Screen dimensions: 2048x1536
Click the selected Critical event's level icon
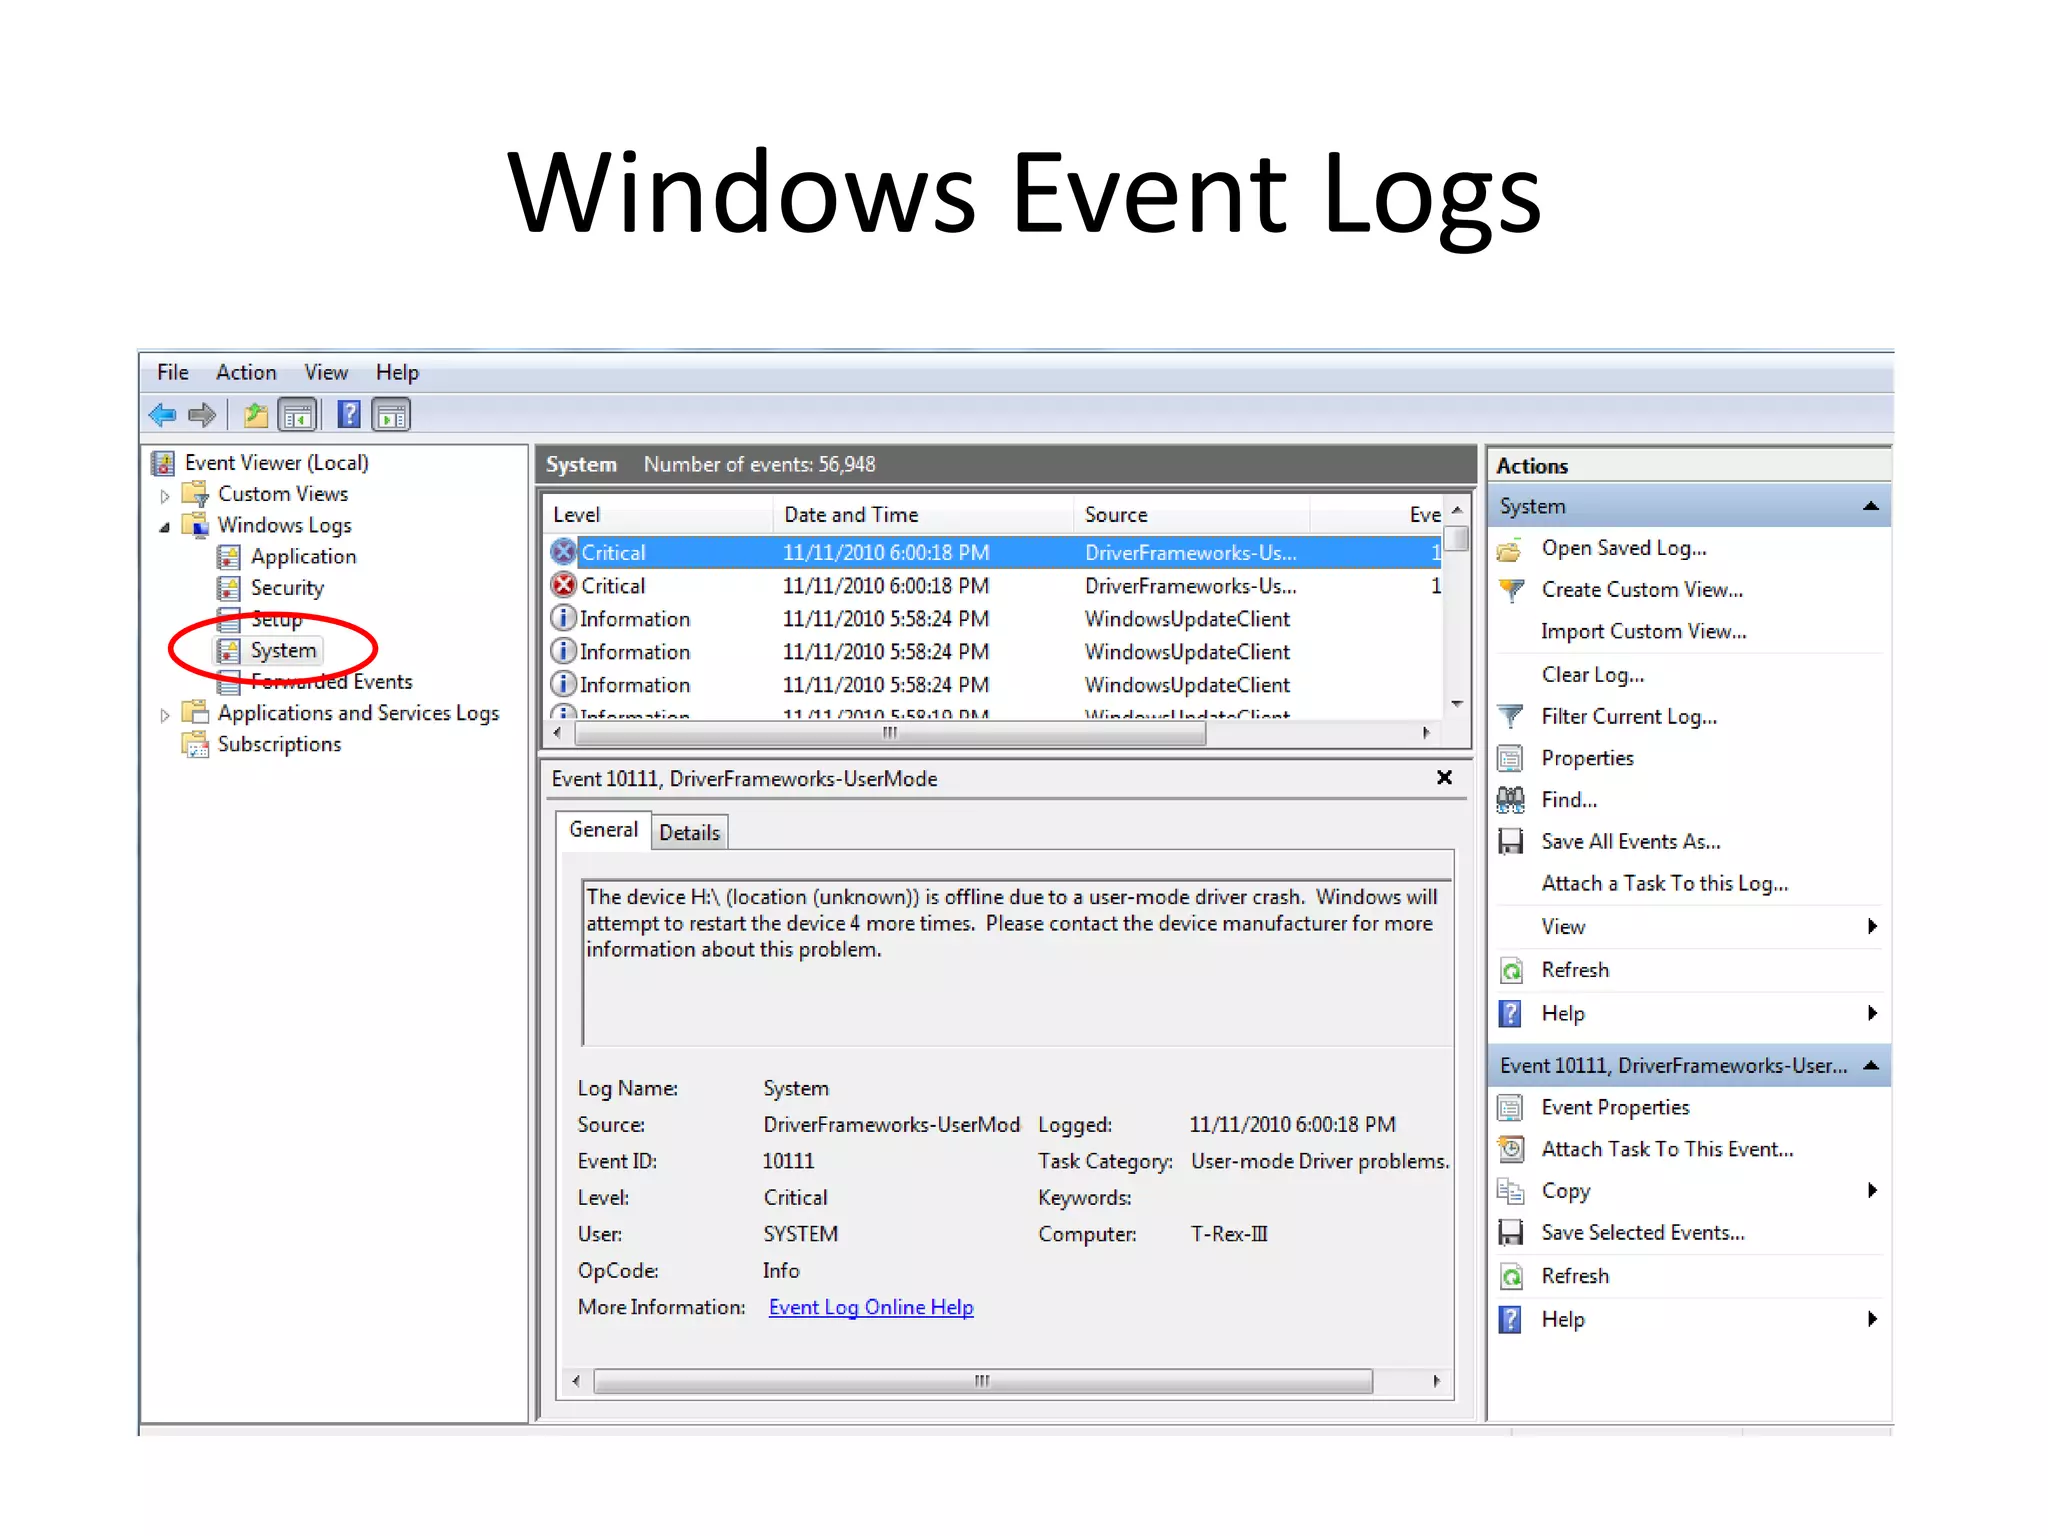click(564, 552)
